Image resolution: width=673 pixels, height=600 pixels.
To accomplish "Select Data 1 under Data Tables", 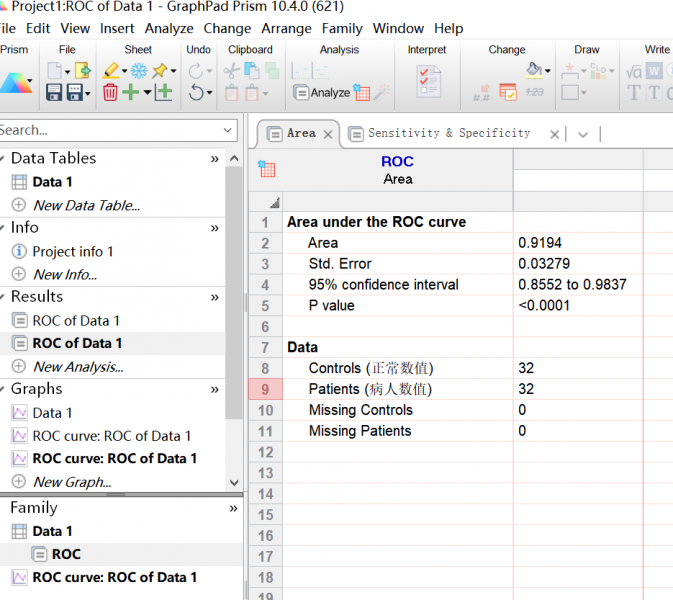I will (52, 182).
